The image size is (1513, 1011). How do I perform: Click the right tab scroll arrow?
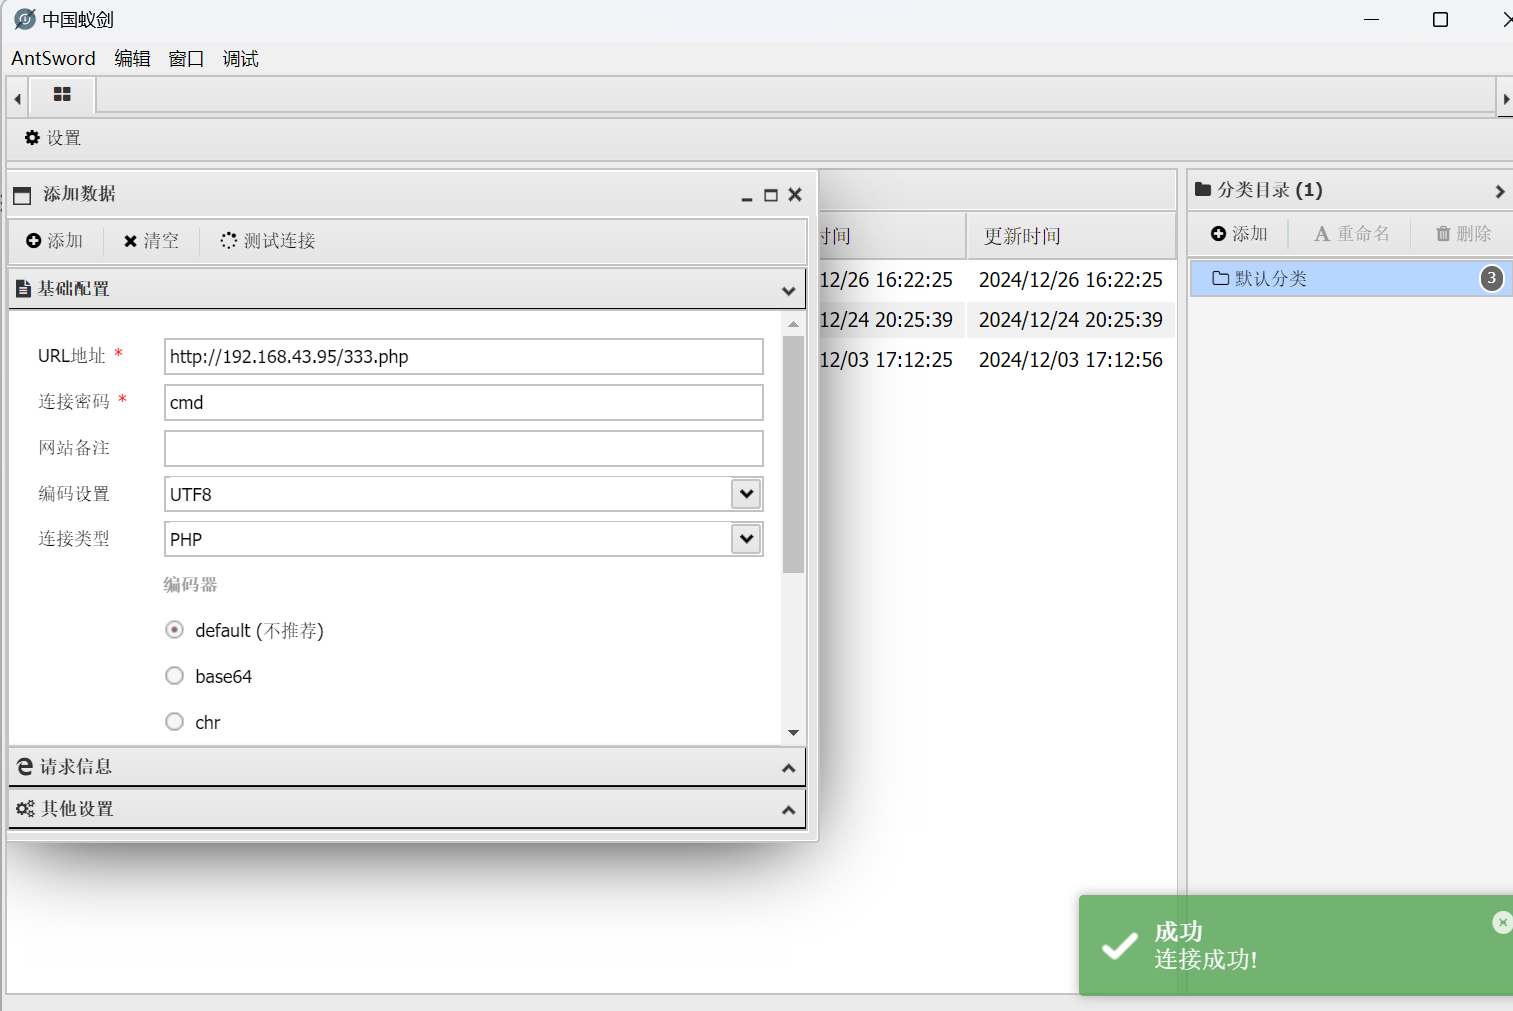(1506, 98)
